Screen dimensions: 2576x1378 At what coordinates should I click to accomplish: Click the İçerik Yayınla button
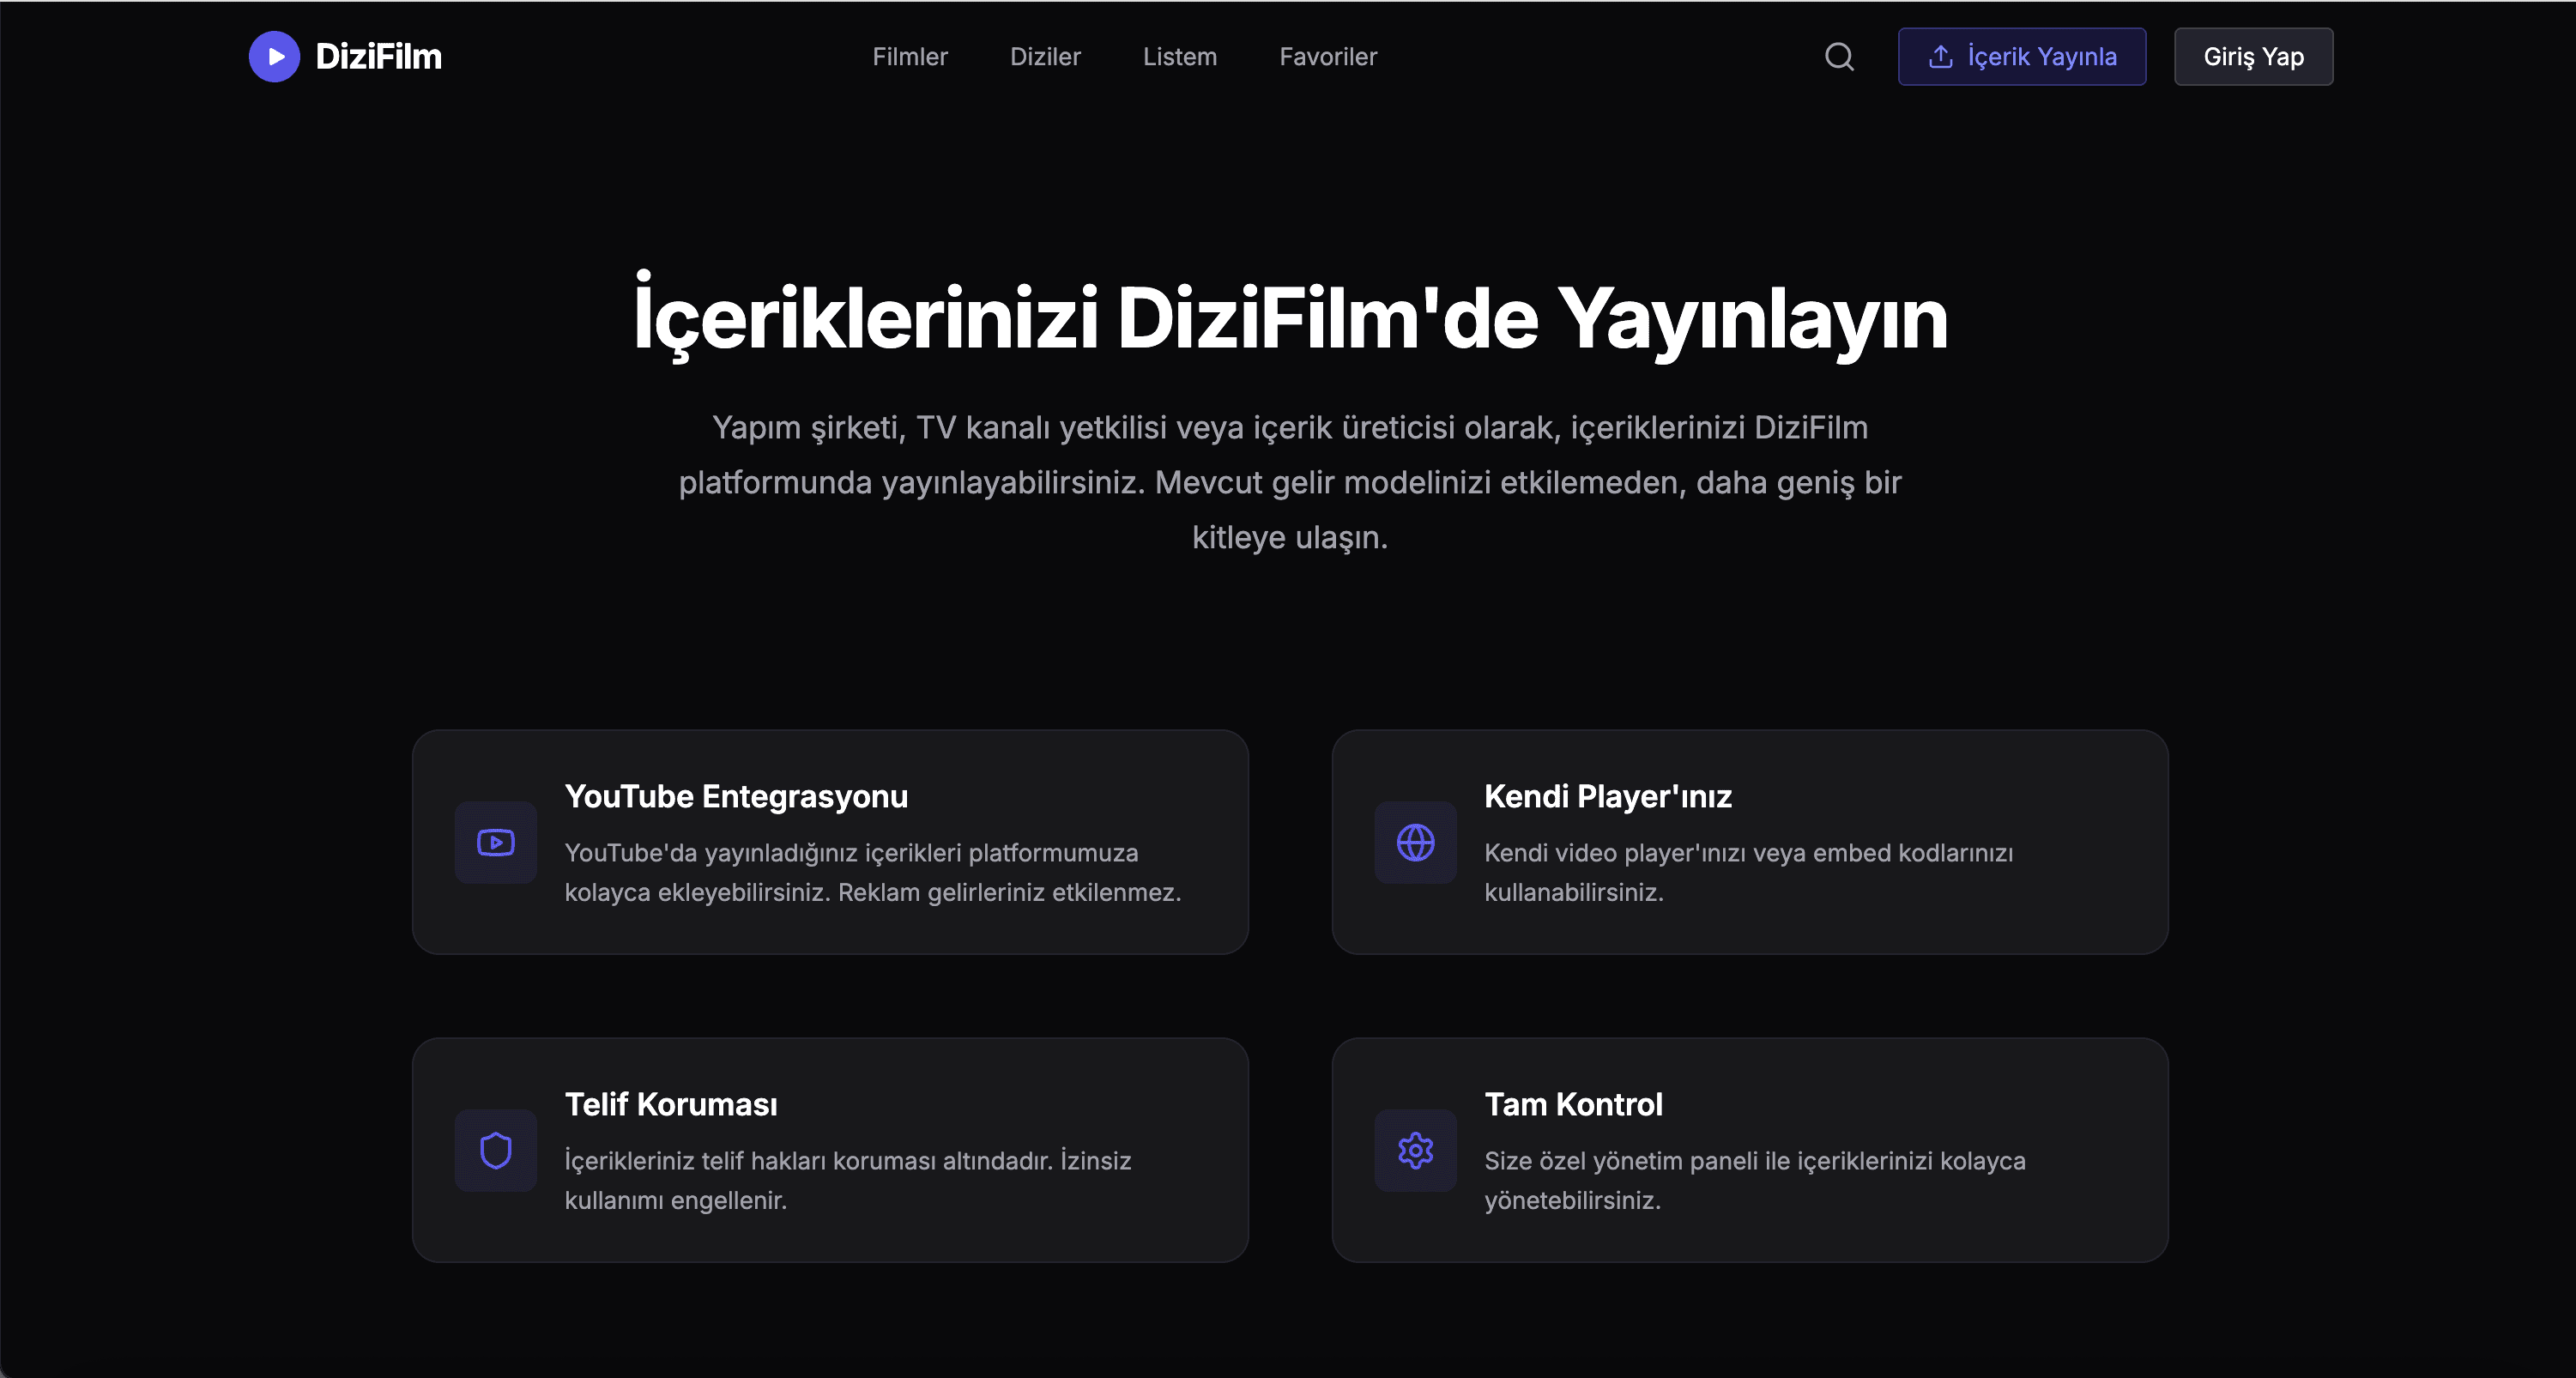click(x=2022, y=57)
